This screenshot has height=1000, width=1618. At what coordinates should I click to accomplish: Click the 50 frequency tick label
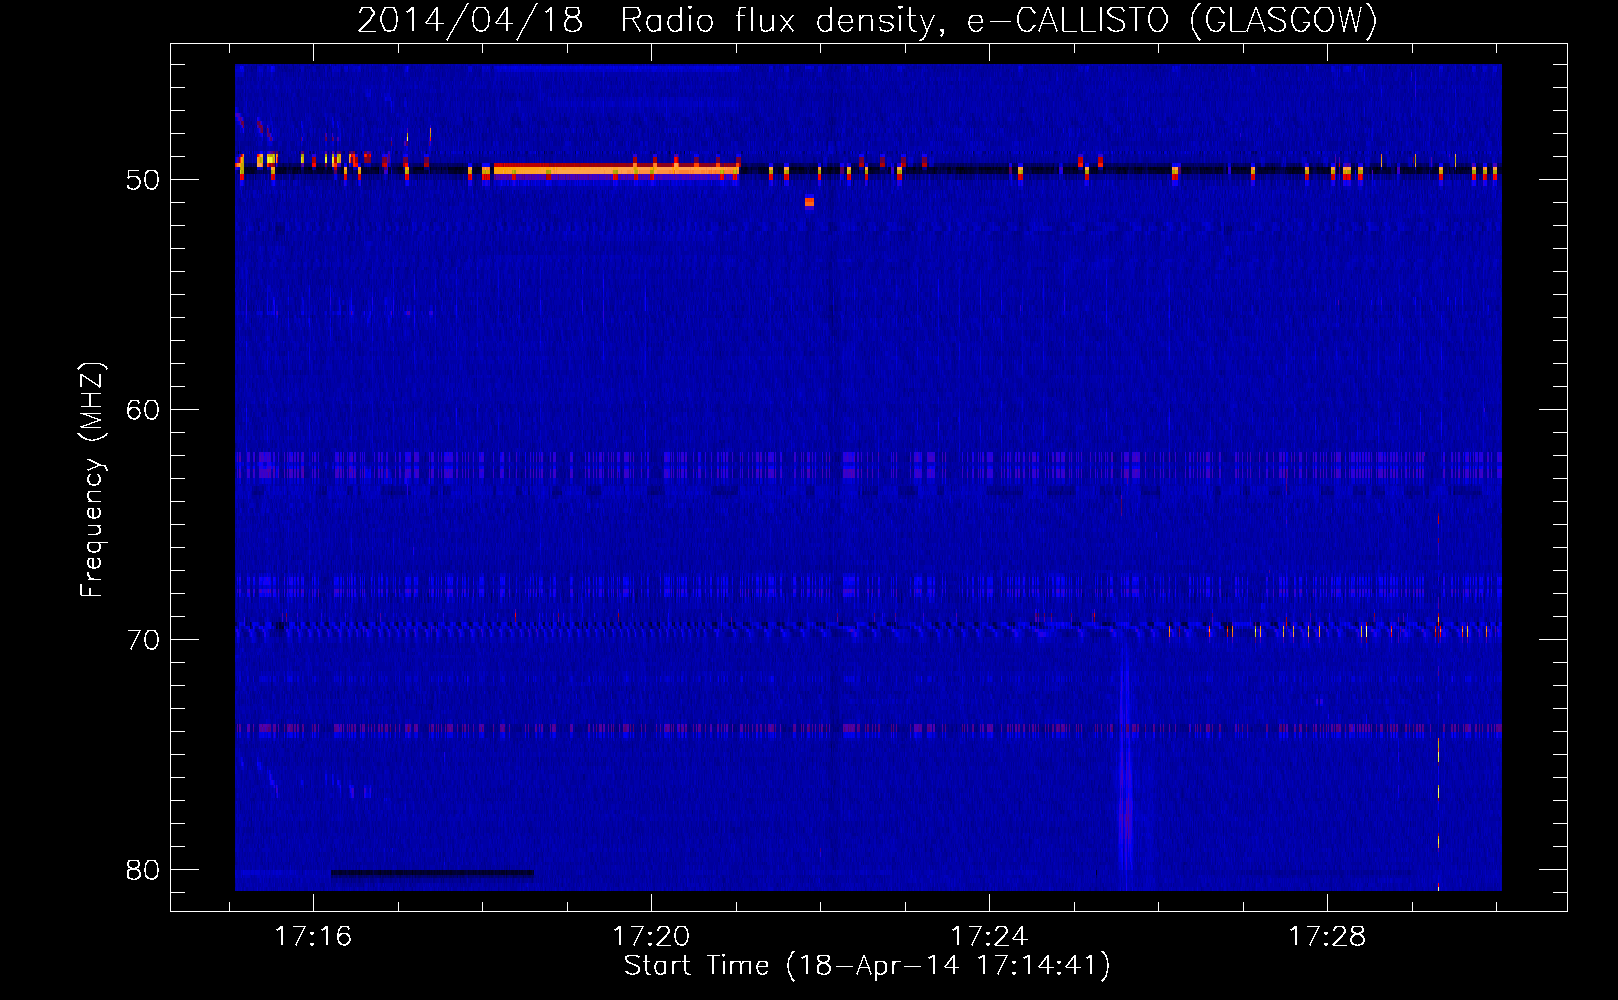pos(143,180)
